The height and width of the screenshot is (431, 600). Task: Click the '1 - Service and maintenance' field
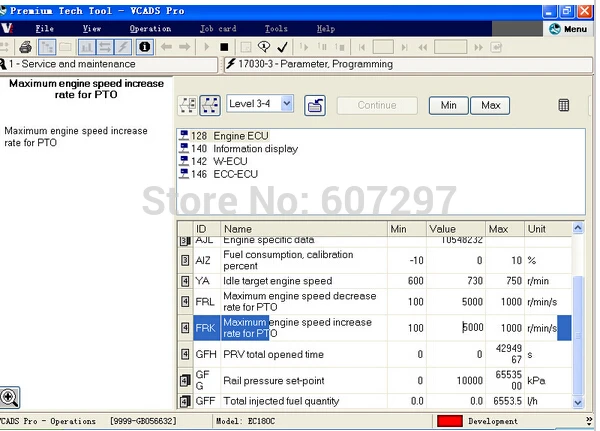109,64
